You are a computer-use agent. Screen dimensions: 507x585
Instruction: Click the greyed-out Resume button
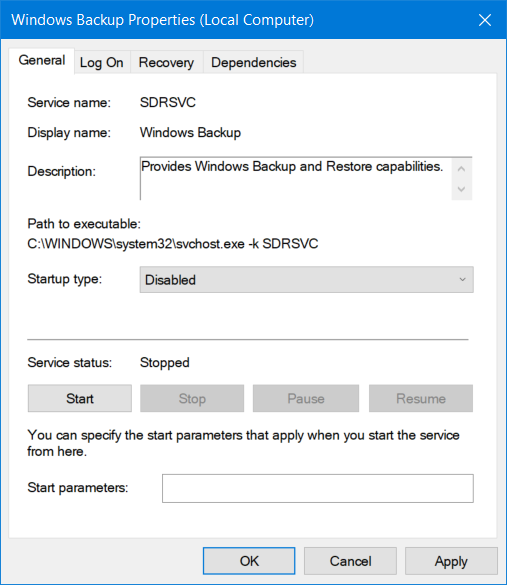(x=421, y=398)
